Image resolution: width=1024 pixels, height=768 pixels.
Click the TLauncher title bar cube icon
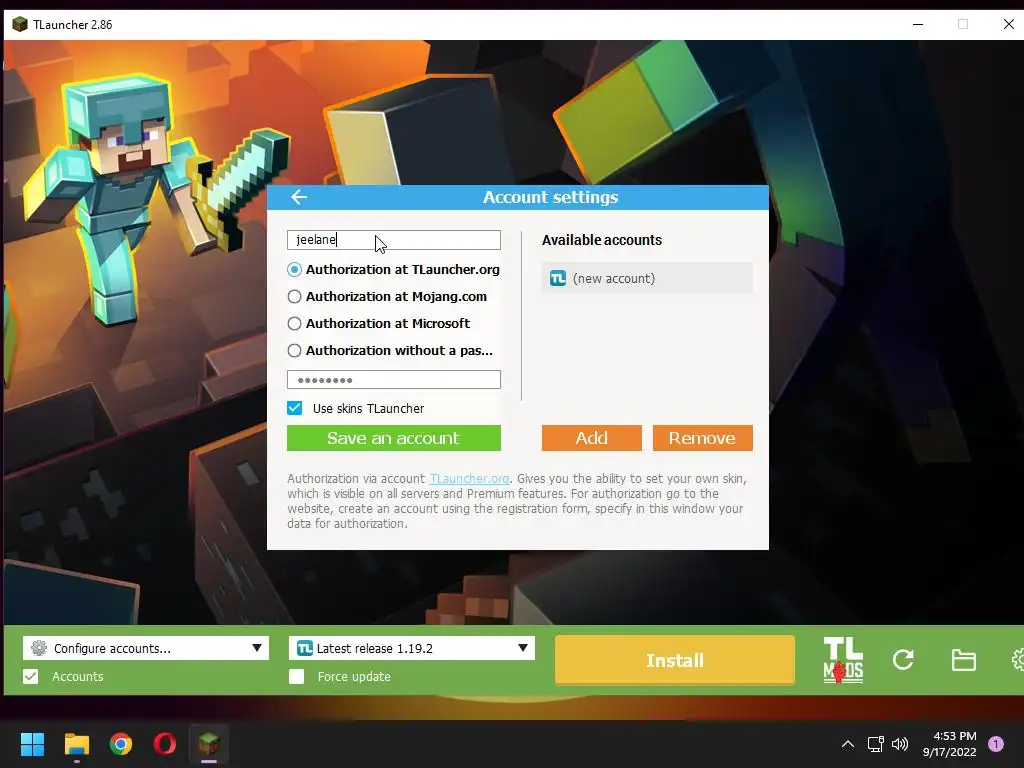click(x=20, y=24)
